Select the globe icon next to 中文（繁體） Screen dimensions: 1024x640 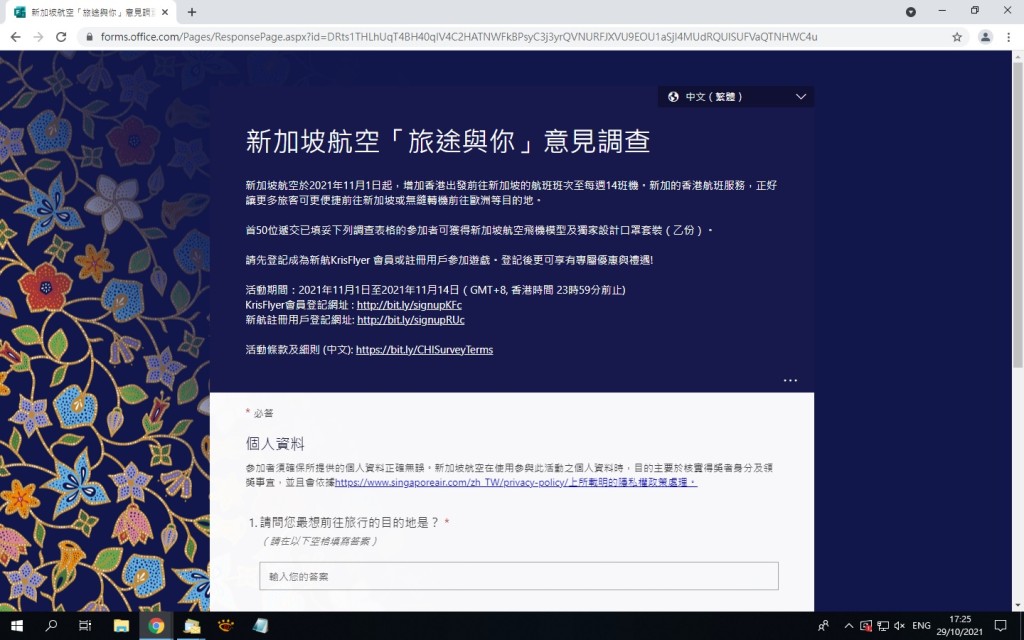(x=671, y=96)
